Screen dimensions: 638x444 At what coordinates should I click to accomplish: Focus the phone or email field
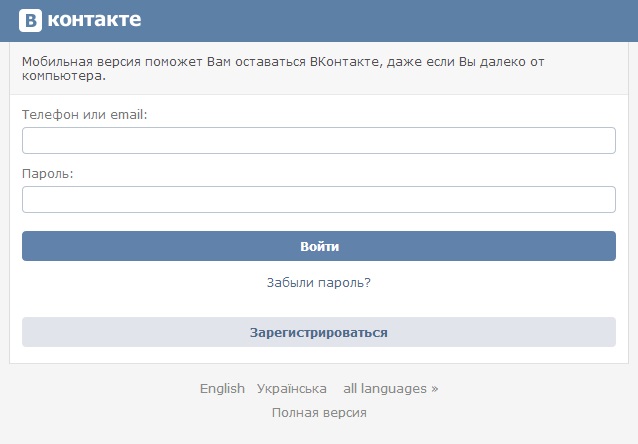click(319, 140)
